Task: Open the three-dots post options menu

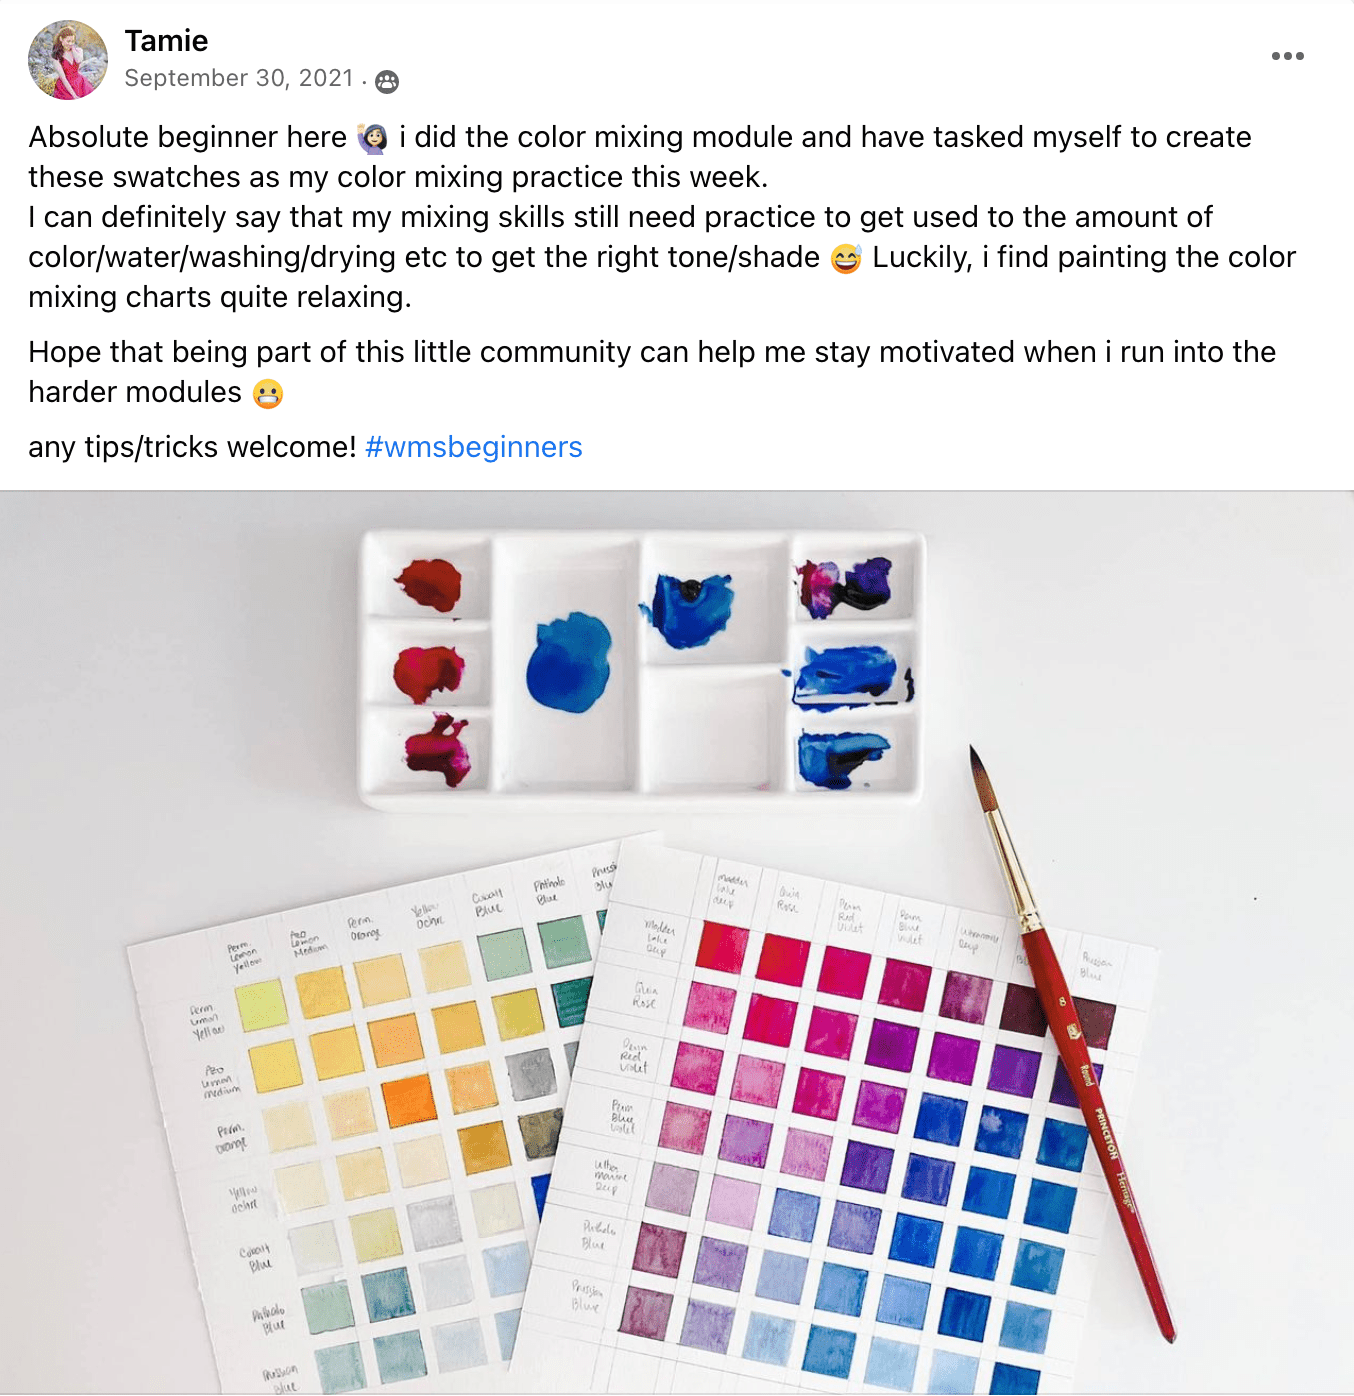Action: click(1287, 56)
